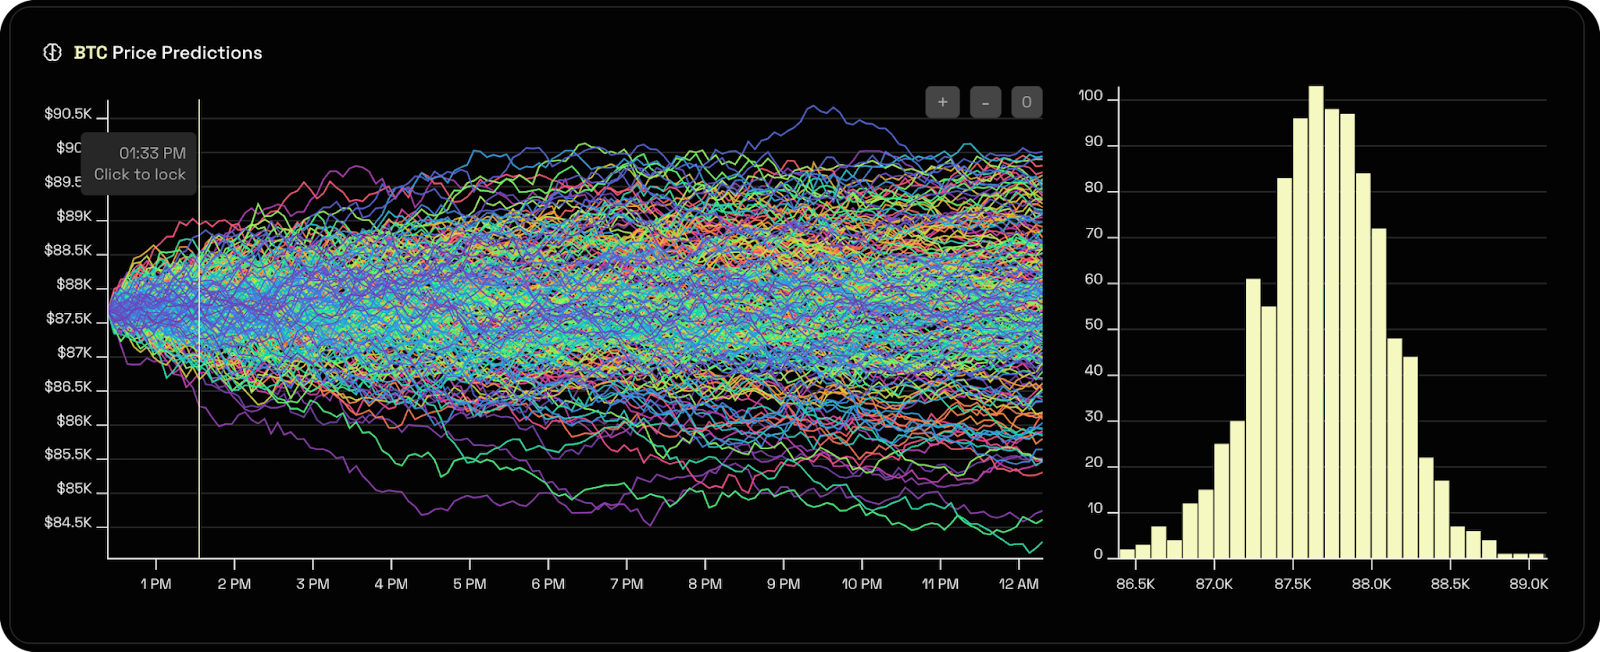Click the 100 label on histogram axis
Screen dimensions: 1600x652
(1091, 96)
